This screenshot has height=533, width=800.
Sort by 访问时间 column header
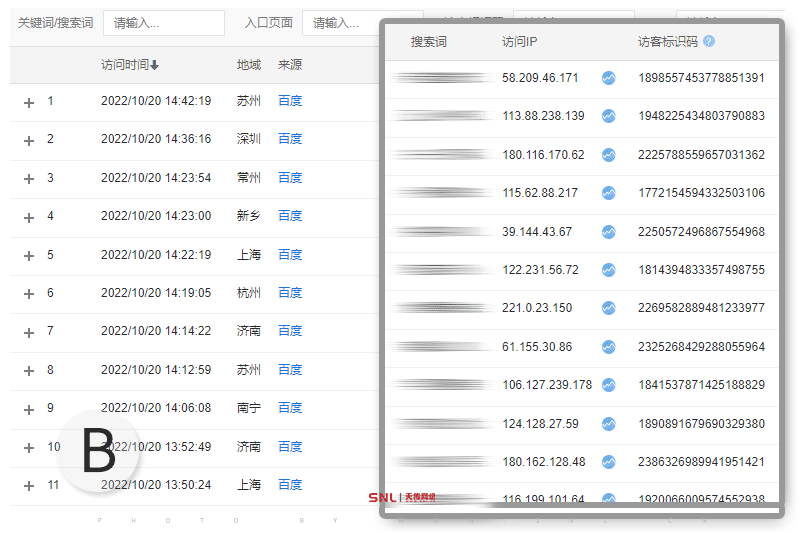coord(129,65)
